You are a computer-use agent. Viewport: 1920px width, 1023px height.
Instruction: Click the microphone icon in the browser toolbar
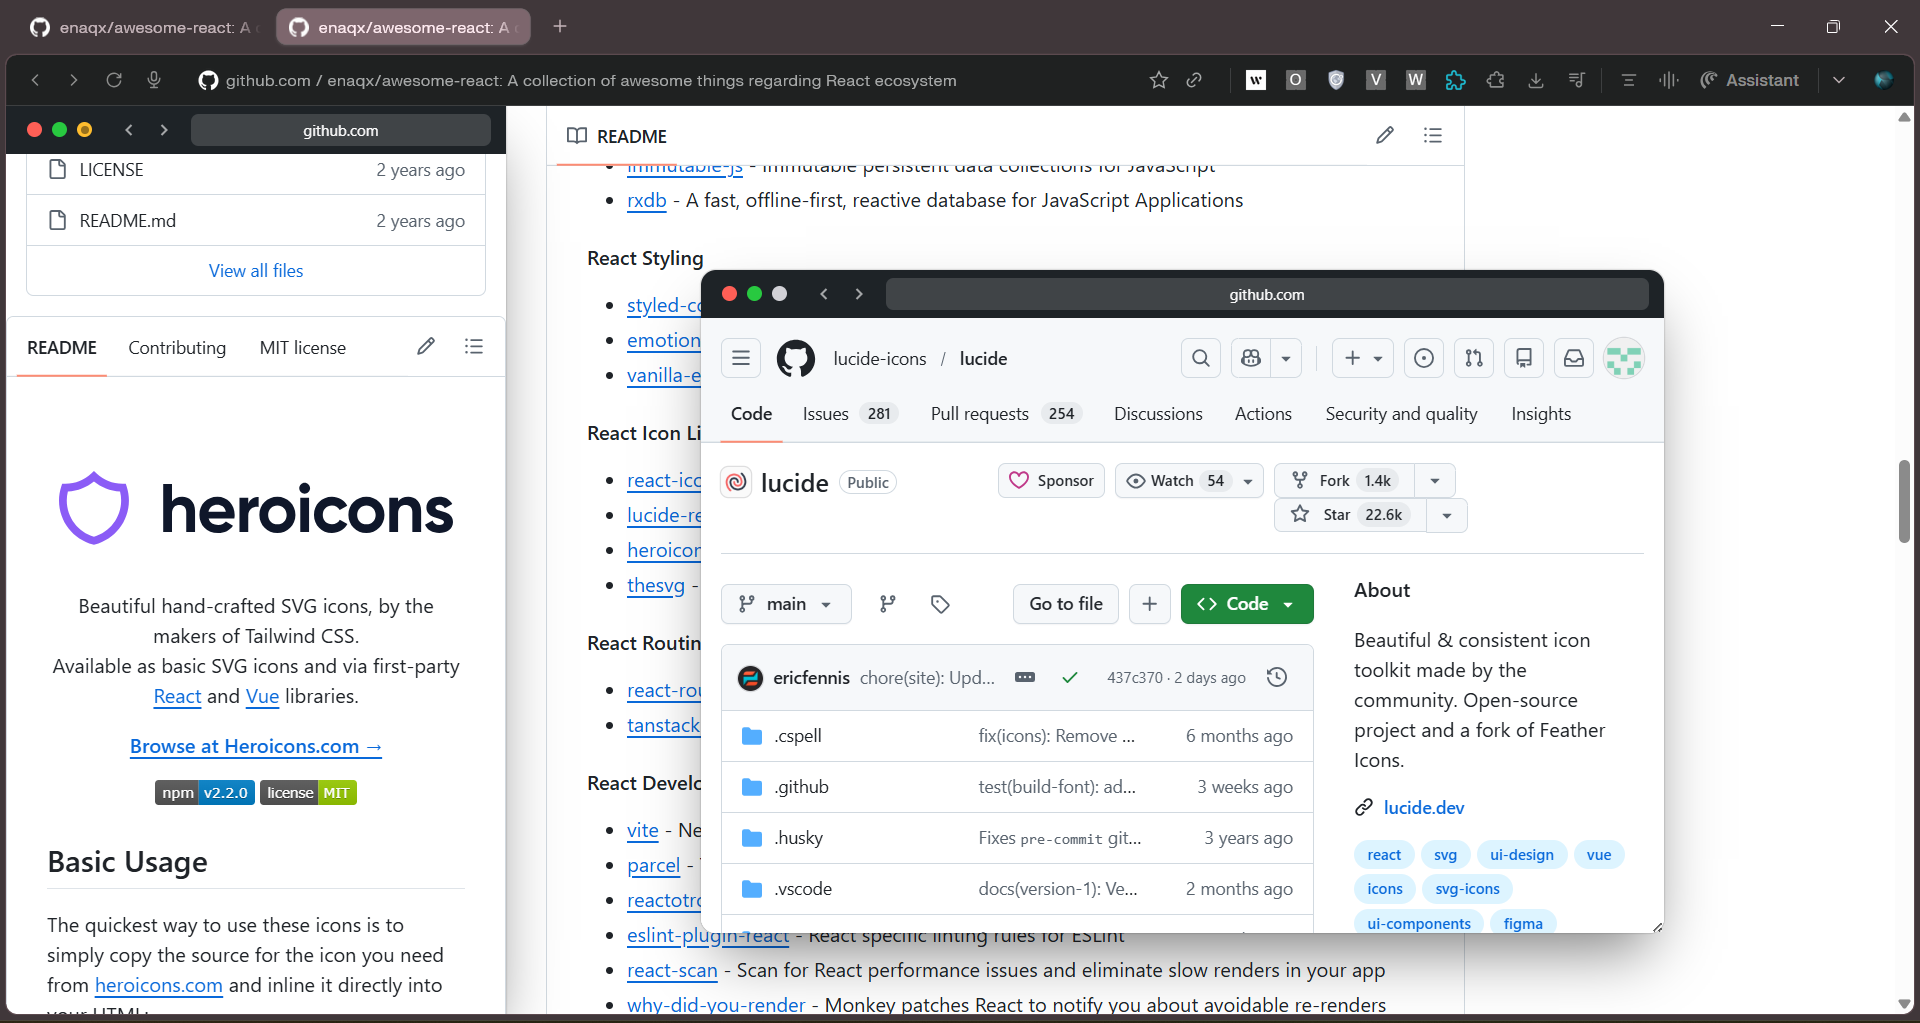(x=154, y=80)
